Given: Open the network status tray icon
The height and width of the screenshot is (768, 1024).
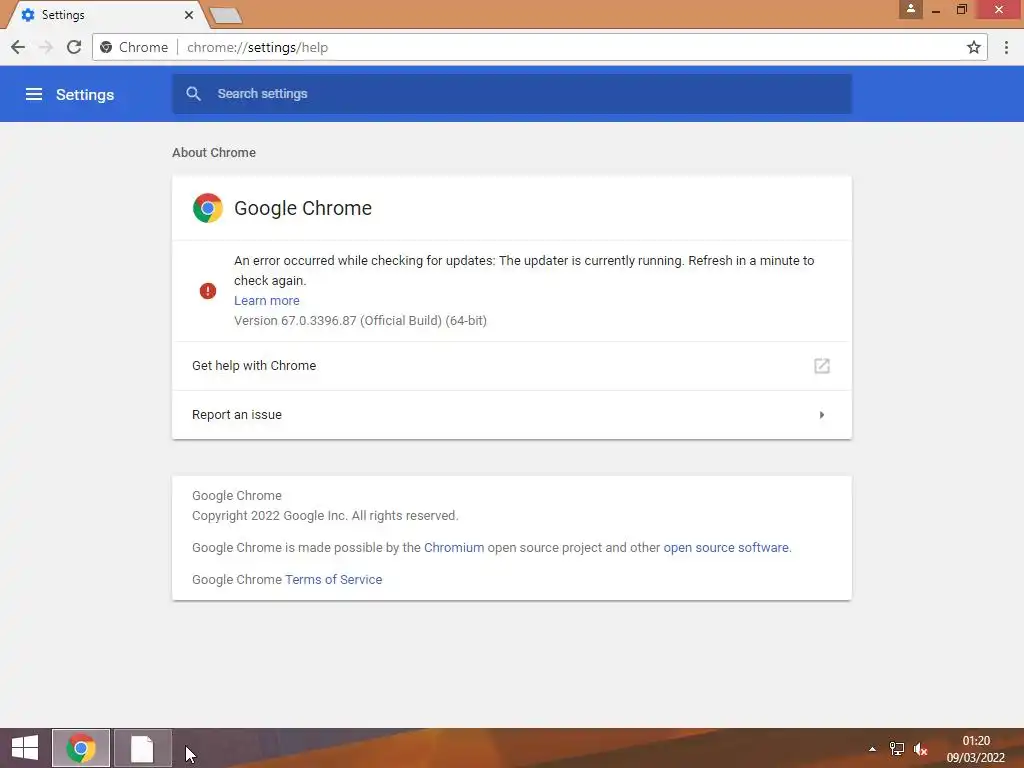Looking at the screenshot, I should click(897, 749).
